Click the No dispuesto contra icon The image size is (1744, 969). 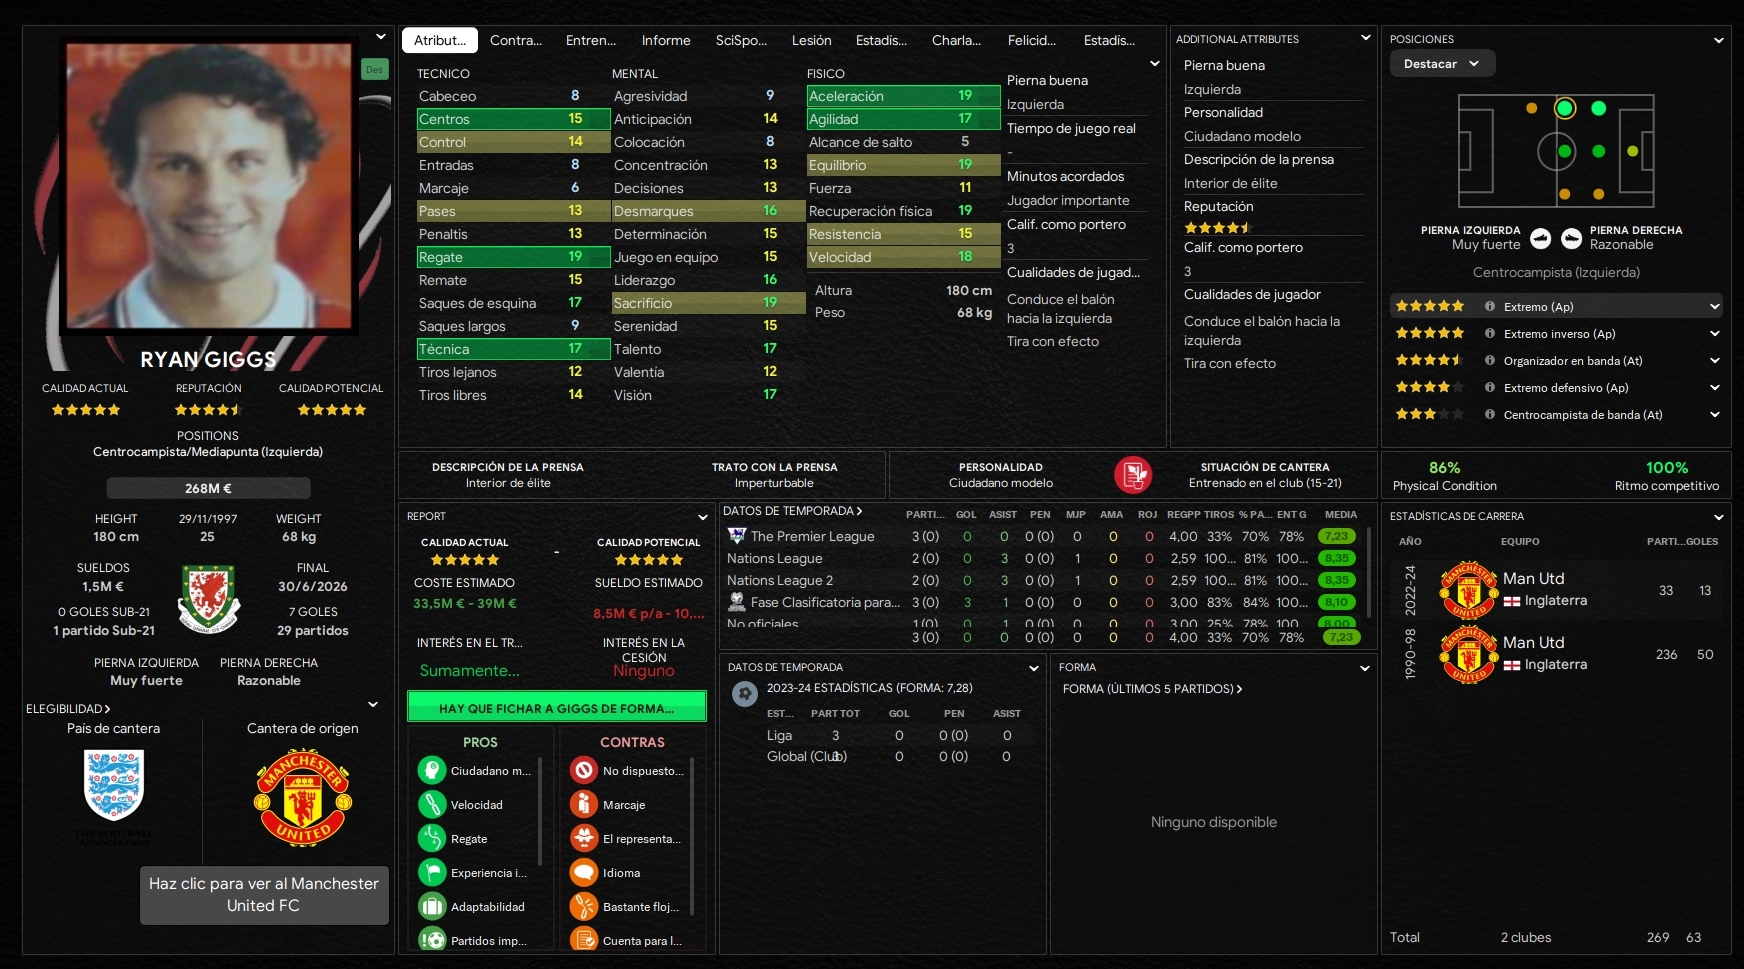click(x=584, y=771)
